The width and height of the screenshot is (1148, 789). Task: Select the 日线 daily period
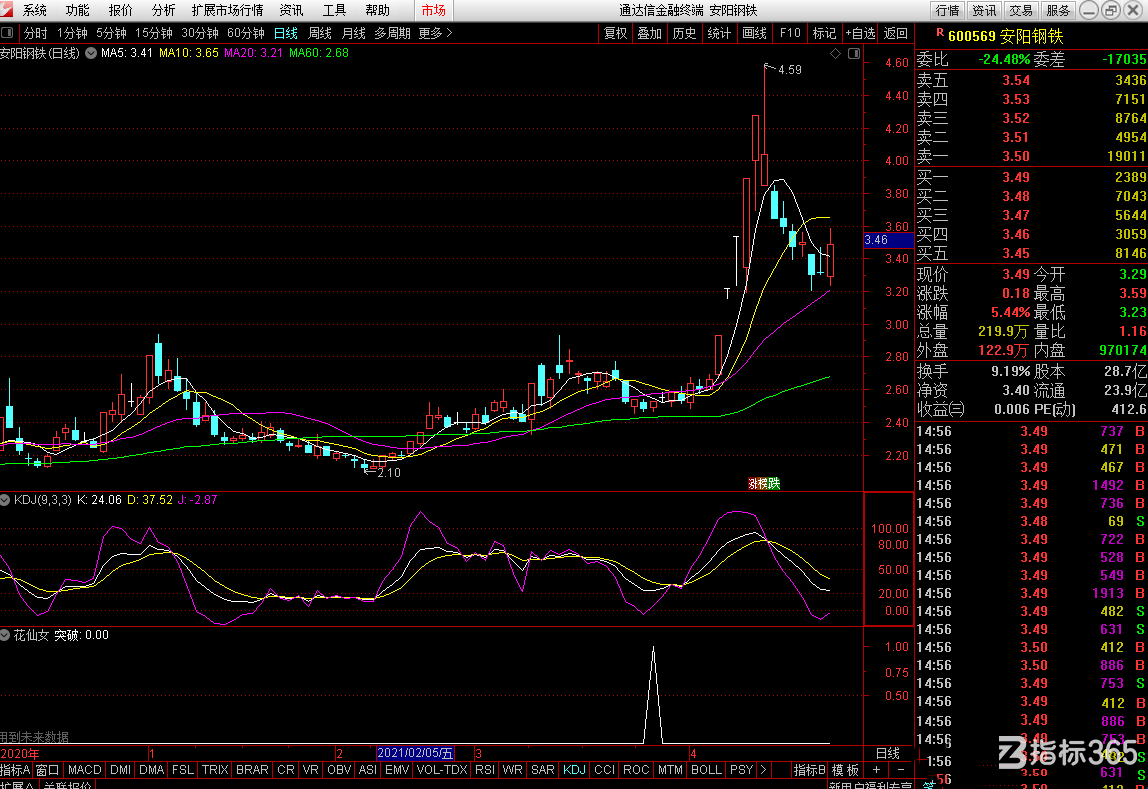click(x=286, y=33)
